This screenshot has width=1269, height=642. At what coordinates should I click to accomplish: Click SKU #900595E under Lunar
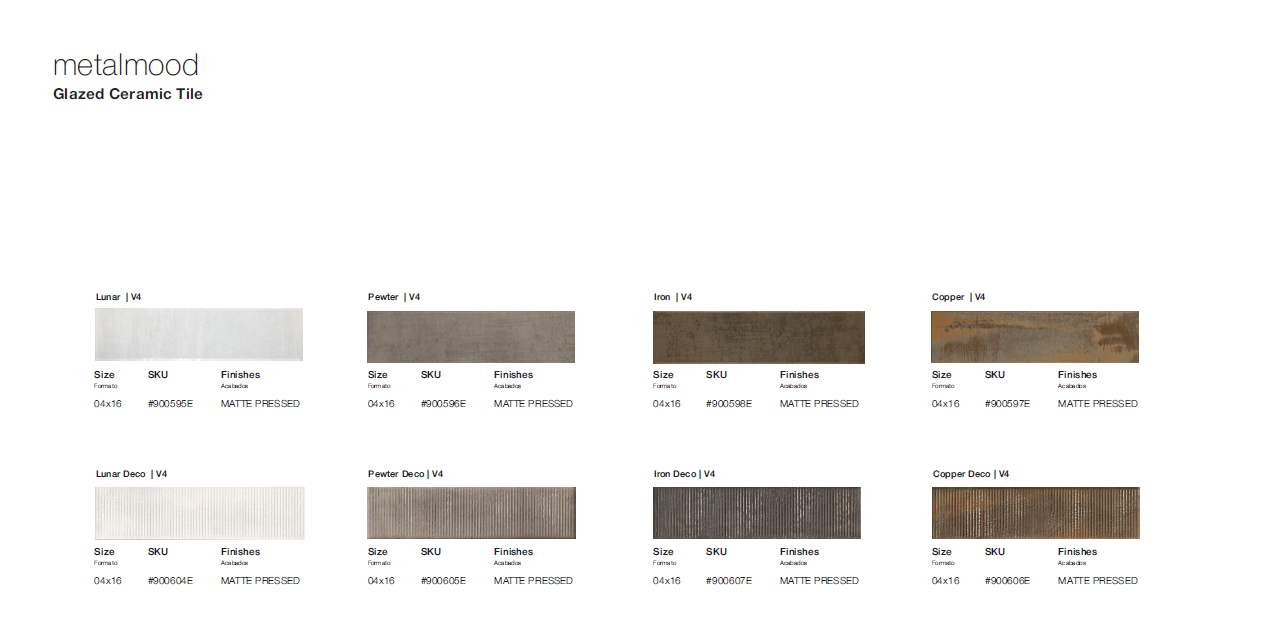pyautogui.click(x=170, y=404)
